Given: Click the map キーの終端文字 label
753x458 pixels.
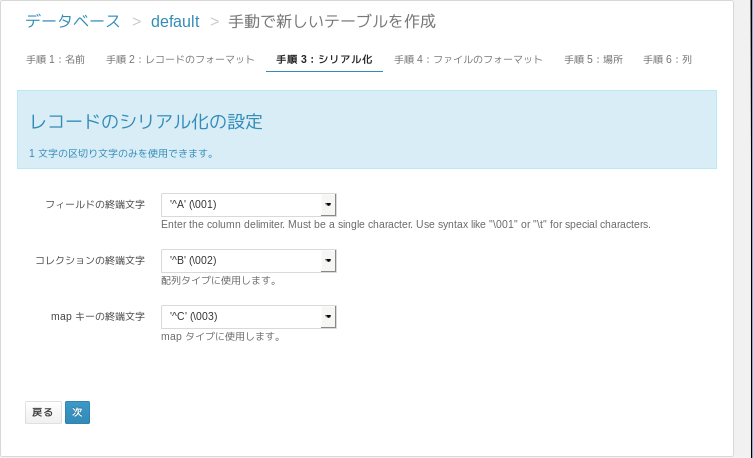Looking at the screenshot, I should (x=98, y=317).
